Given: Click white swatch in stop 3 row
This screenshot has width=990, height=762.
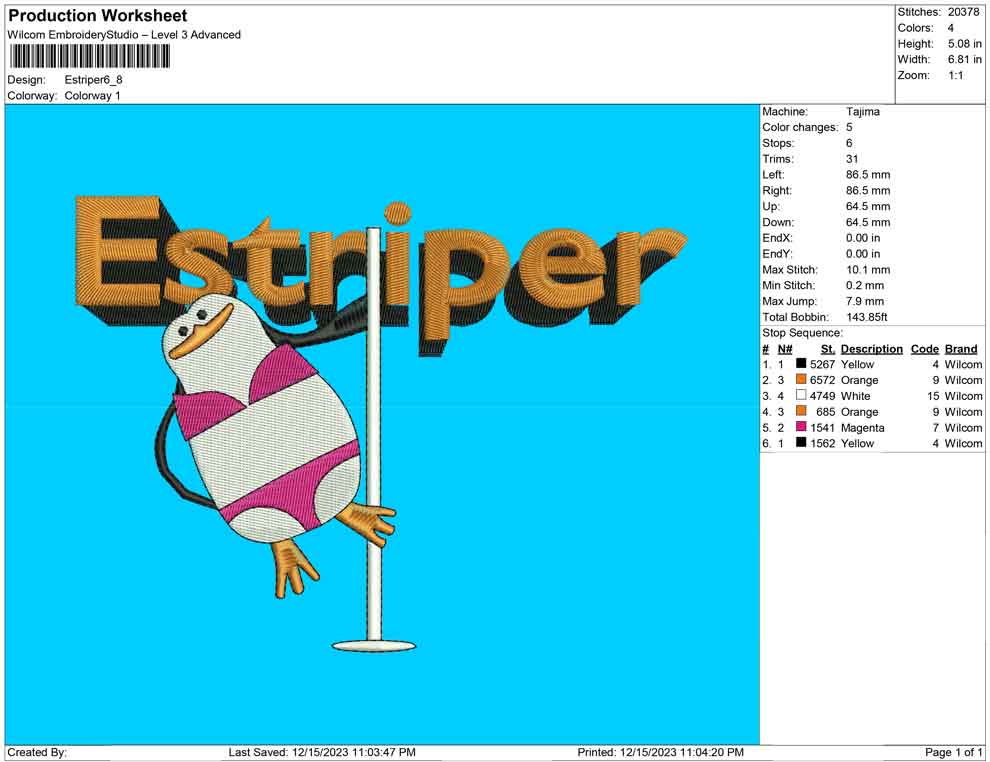Looking at the screenshot, I should click(x=801, y=395).
